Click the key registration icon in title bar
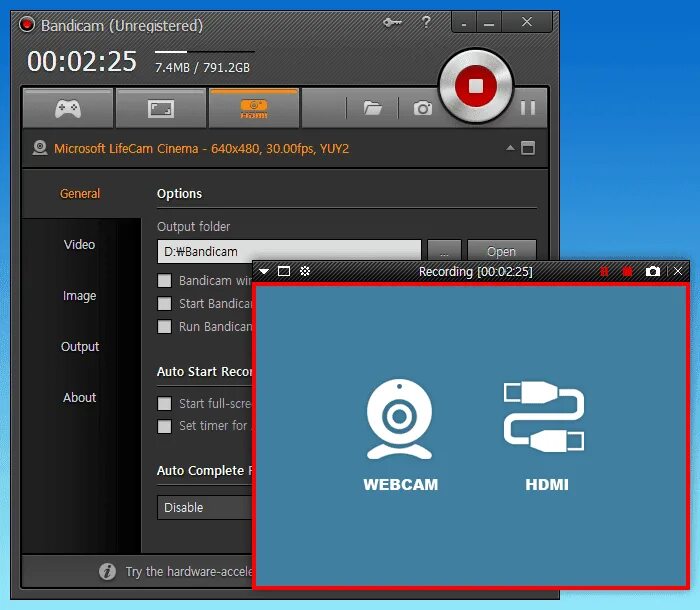The image size is (700, 610). [x=392, y=22]
